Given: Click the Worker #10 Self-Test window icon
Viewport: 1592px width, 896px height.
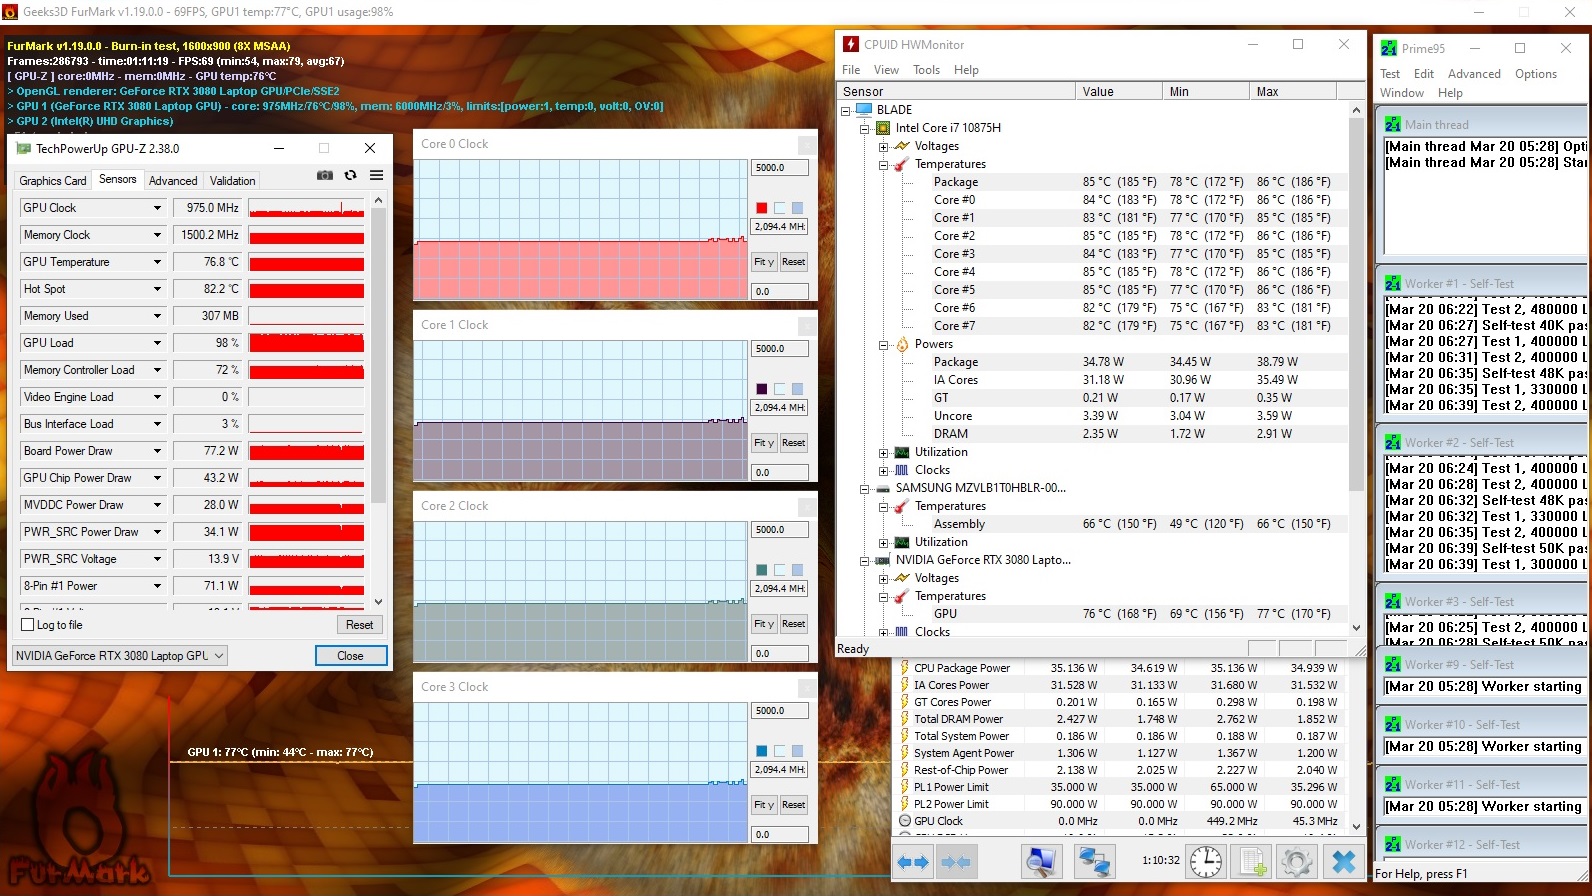Looking at the screenshot, I should coord(1392,725).
